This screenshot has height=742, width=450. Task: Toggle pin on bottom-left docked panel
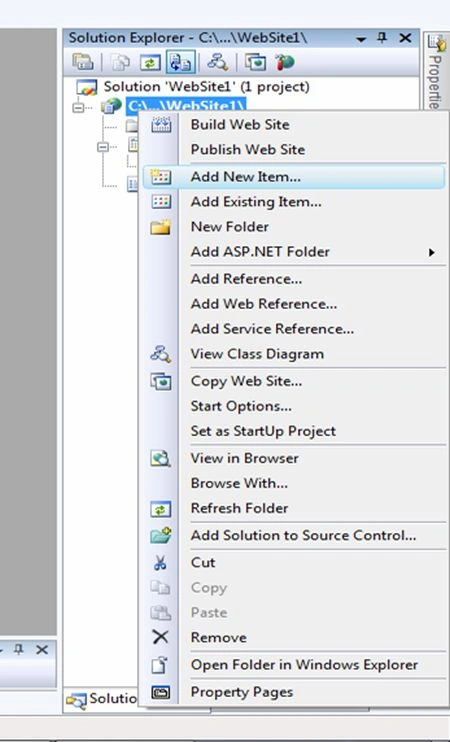click(x=19, y=650)
